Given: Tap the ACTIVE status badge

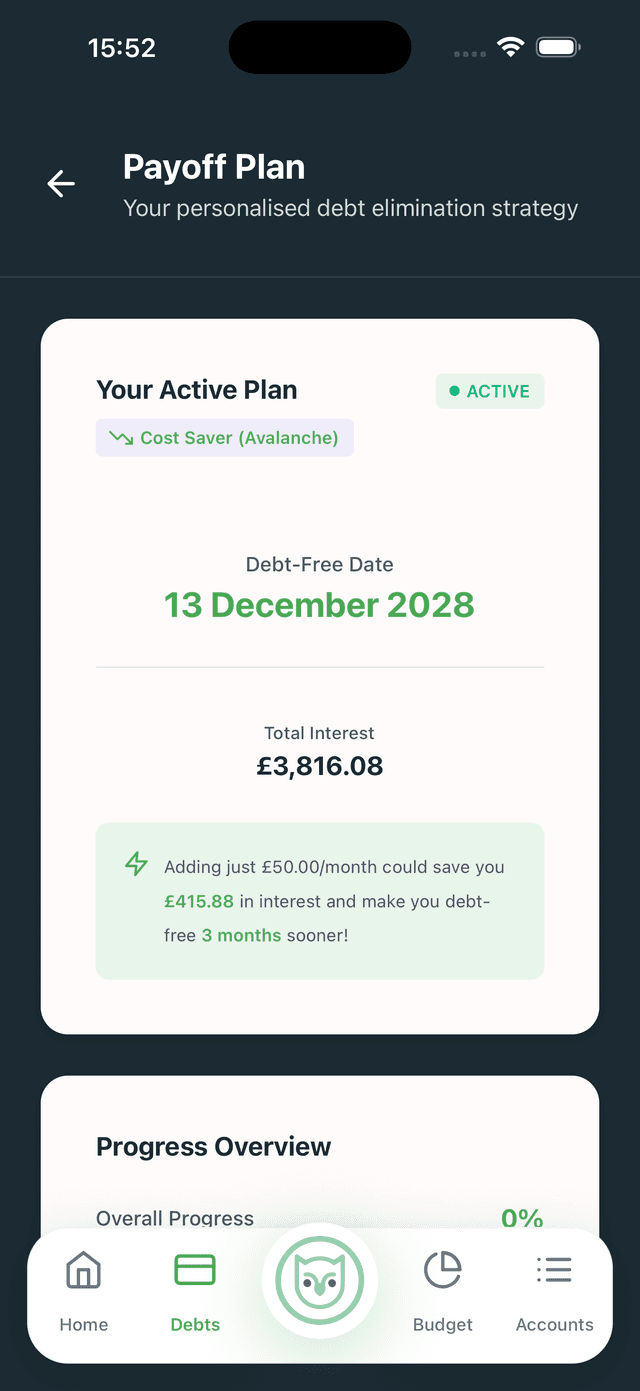Looking at the screenshot, I should [x=490, y=391].
